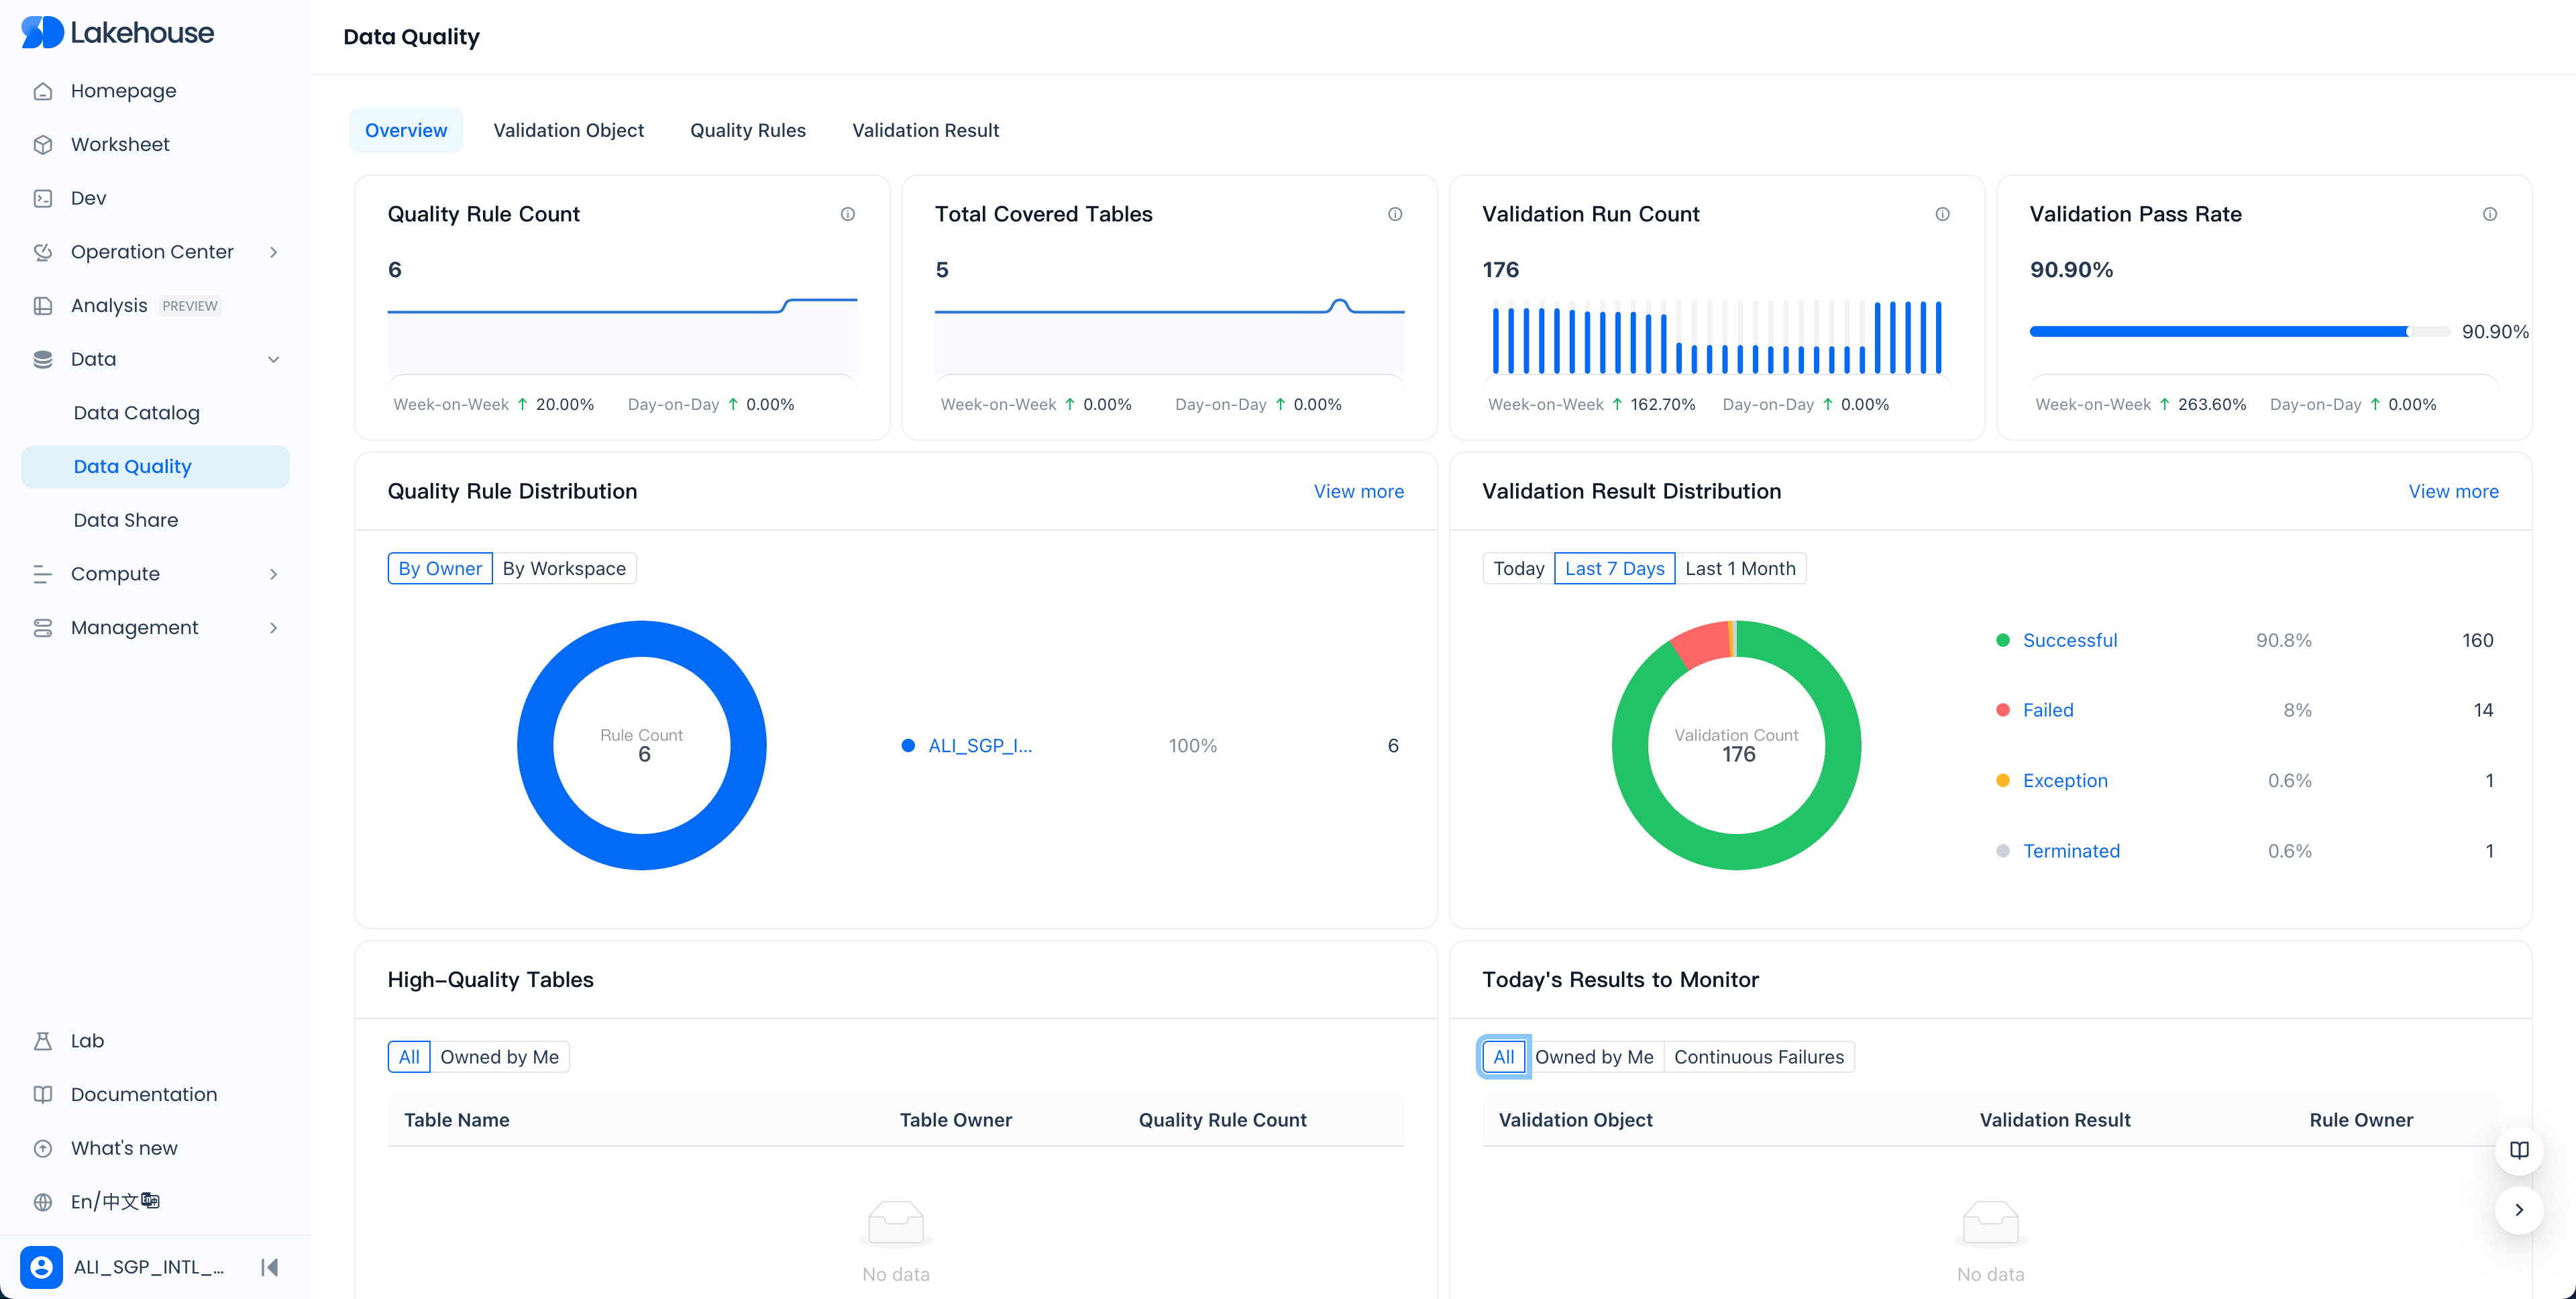2576x1299 pixels.
Task: Click the Homepage house icon in sidebar
Action: click(x=42, y=91)
